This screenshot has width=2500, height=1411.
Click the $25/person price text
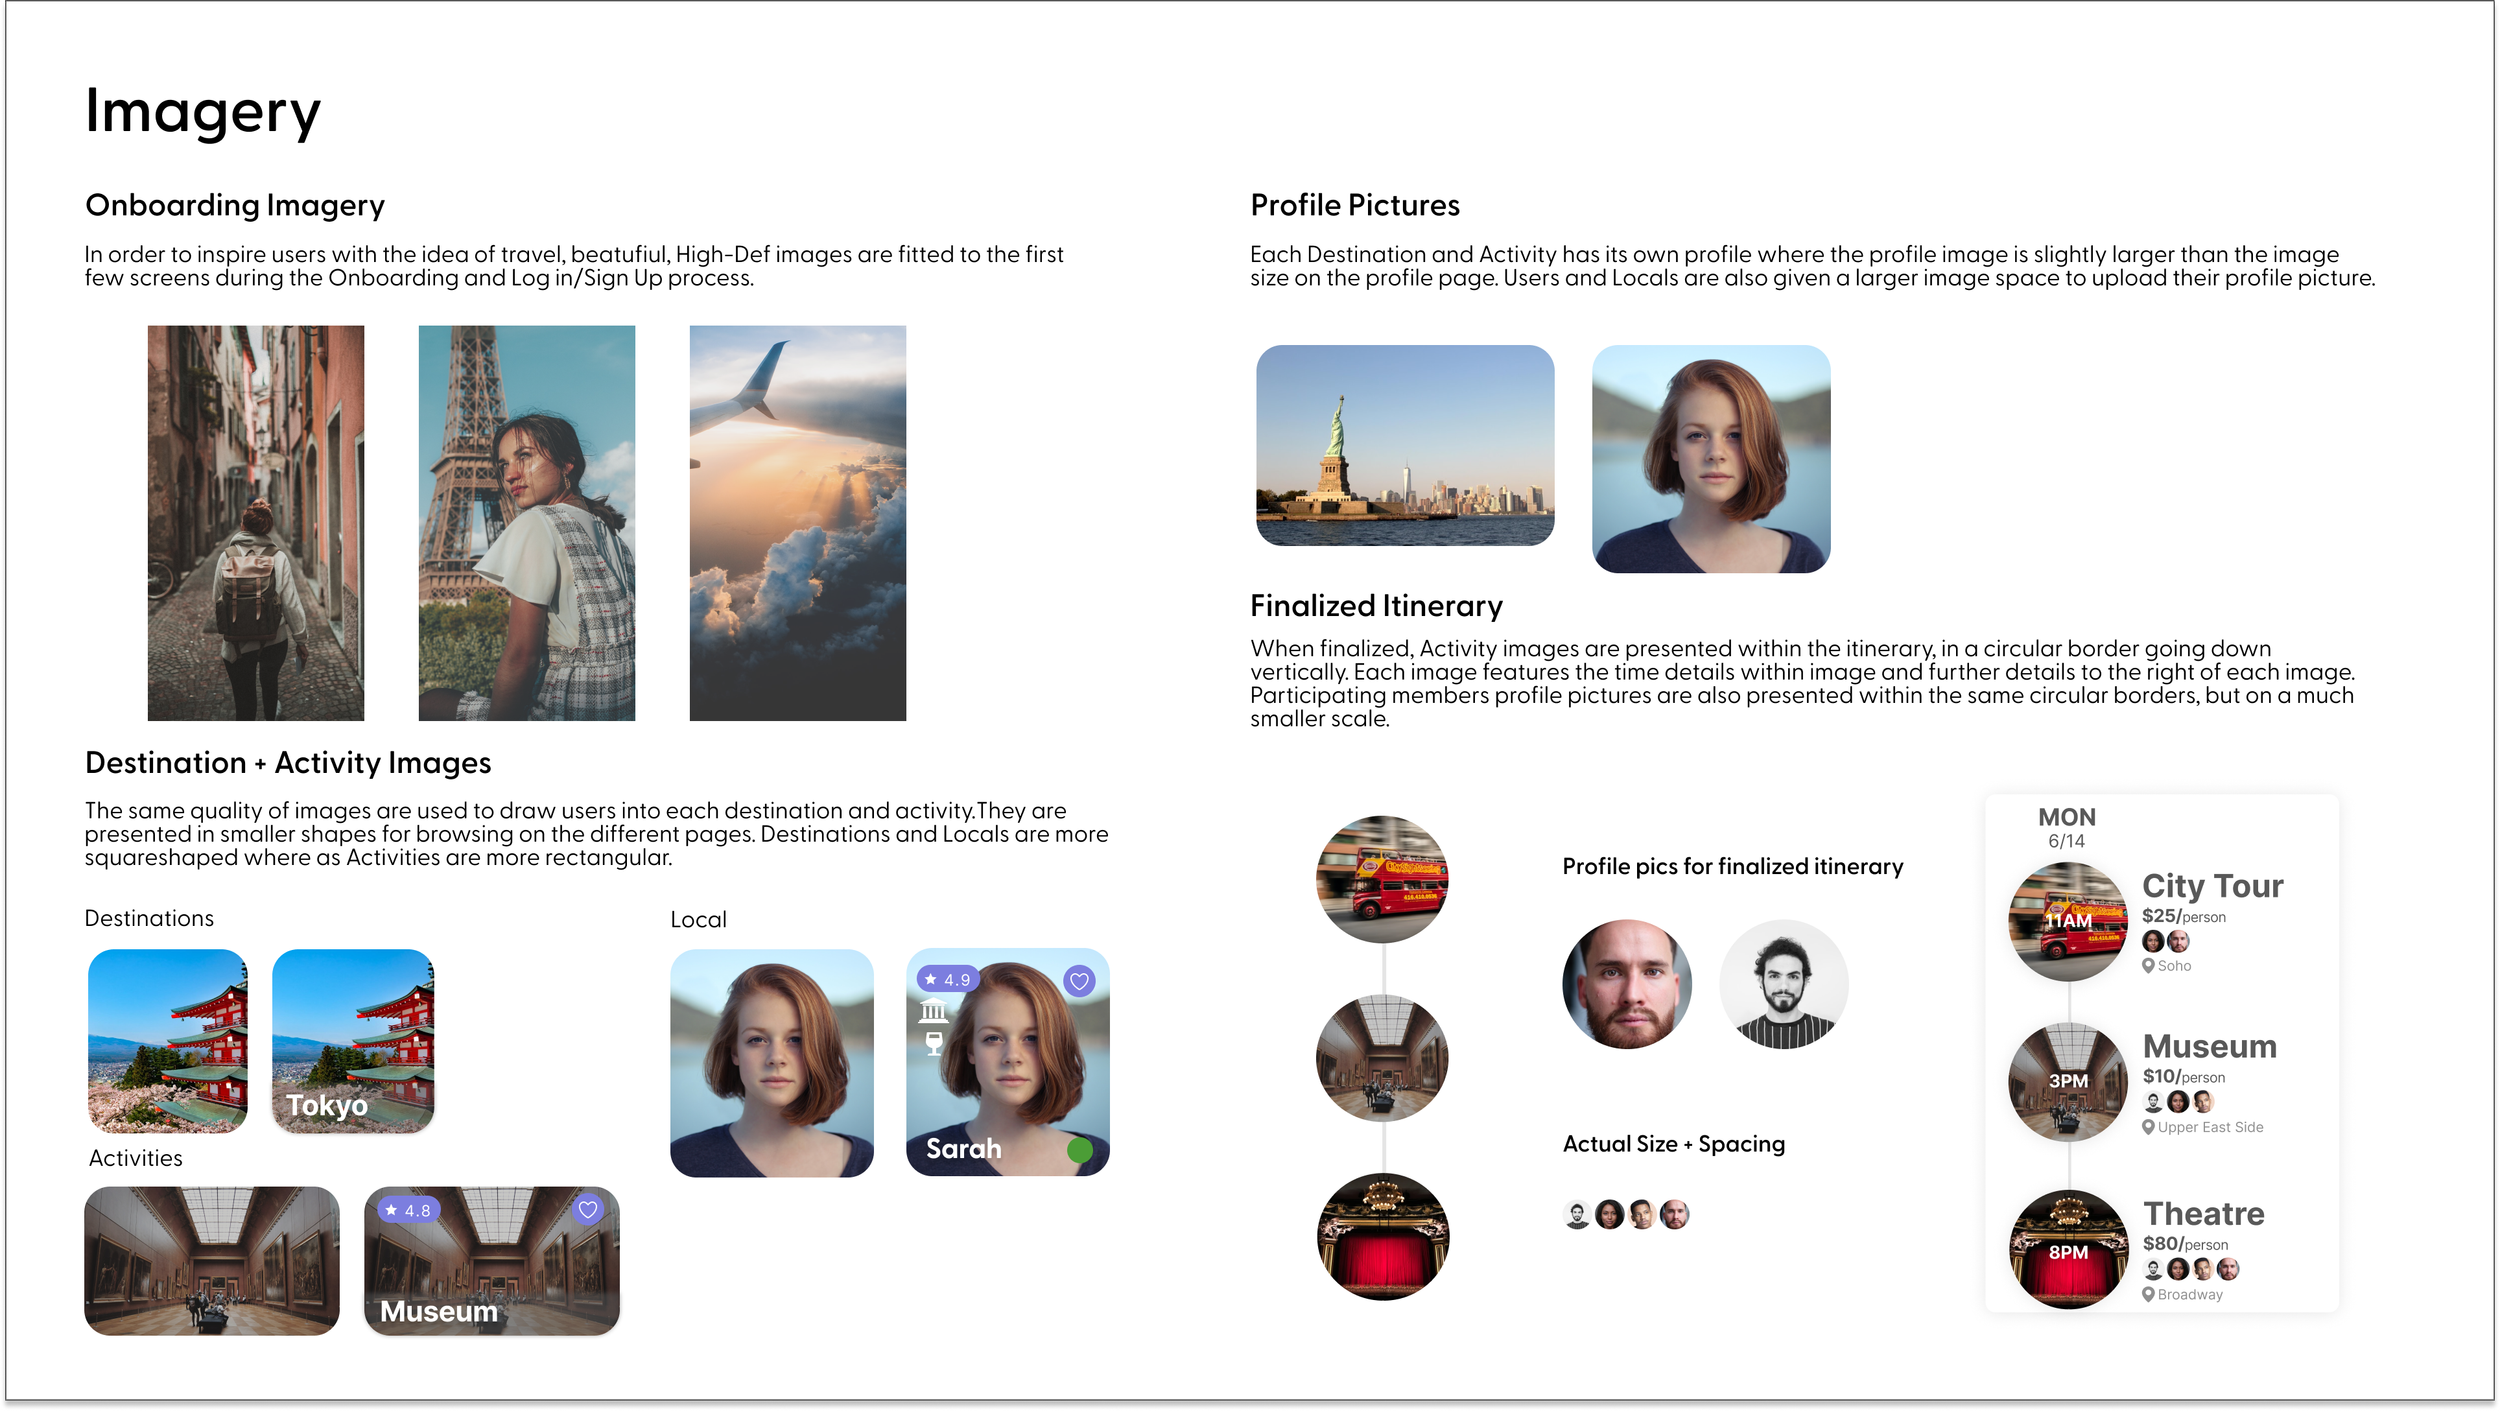(x=2184, y=916)
